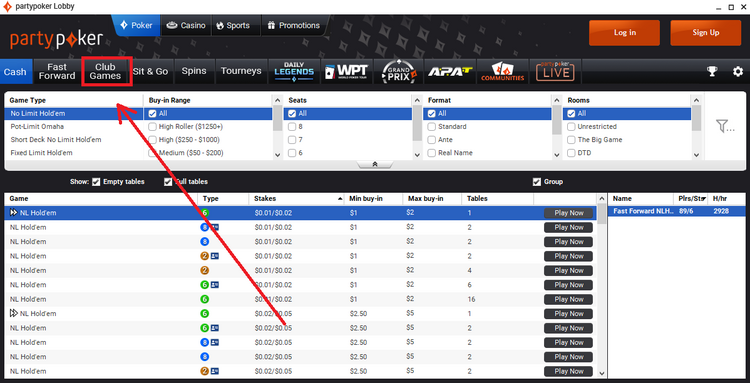The height and width of the screenshot is (383, 750).
Task: Check the 7 seats filter
Action: (292, 140)
